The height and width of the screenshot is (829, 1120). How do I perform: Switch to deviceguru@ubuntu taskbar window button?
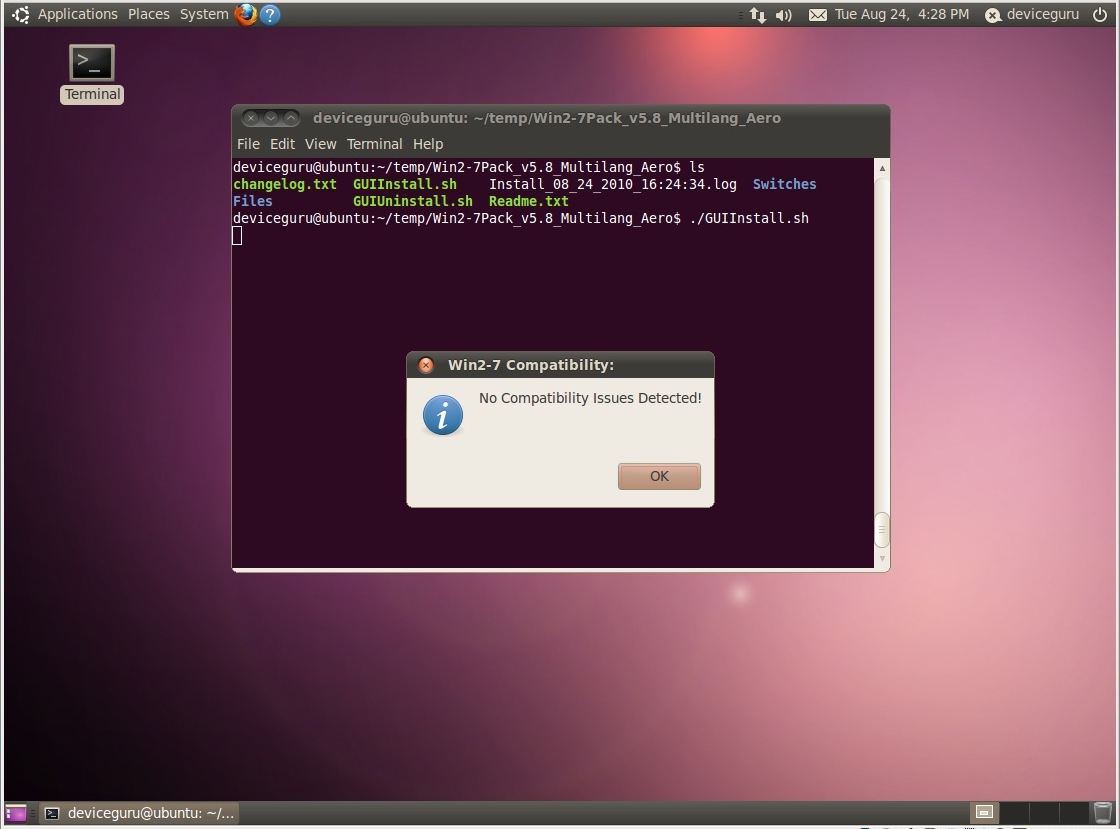(139, 813)
